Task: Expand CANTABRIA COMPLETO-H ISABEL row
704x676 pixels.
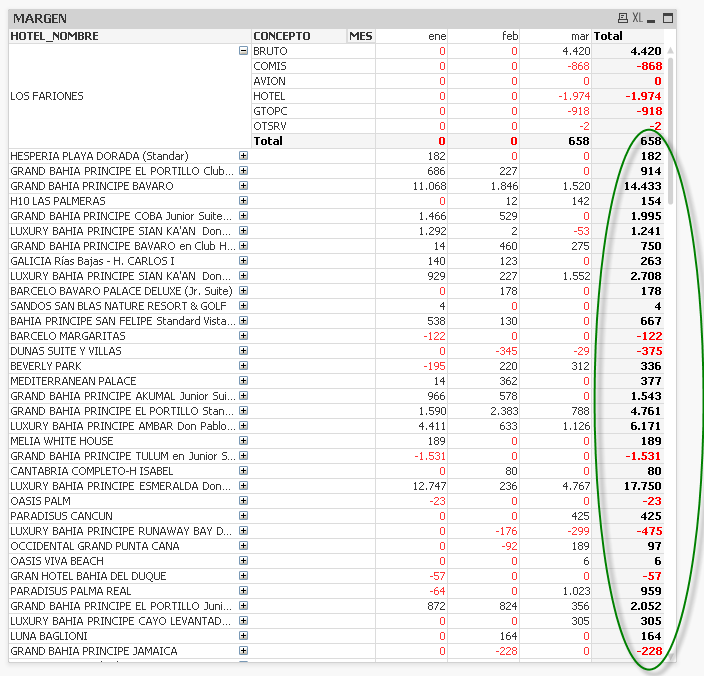Action: click(243, 471)
